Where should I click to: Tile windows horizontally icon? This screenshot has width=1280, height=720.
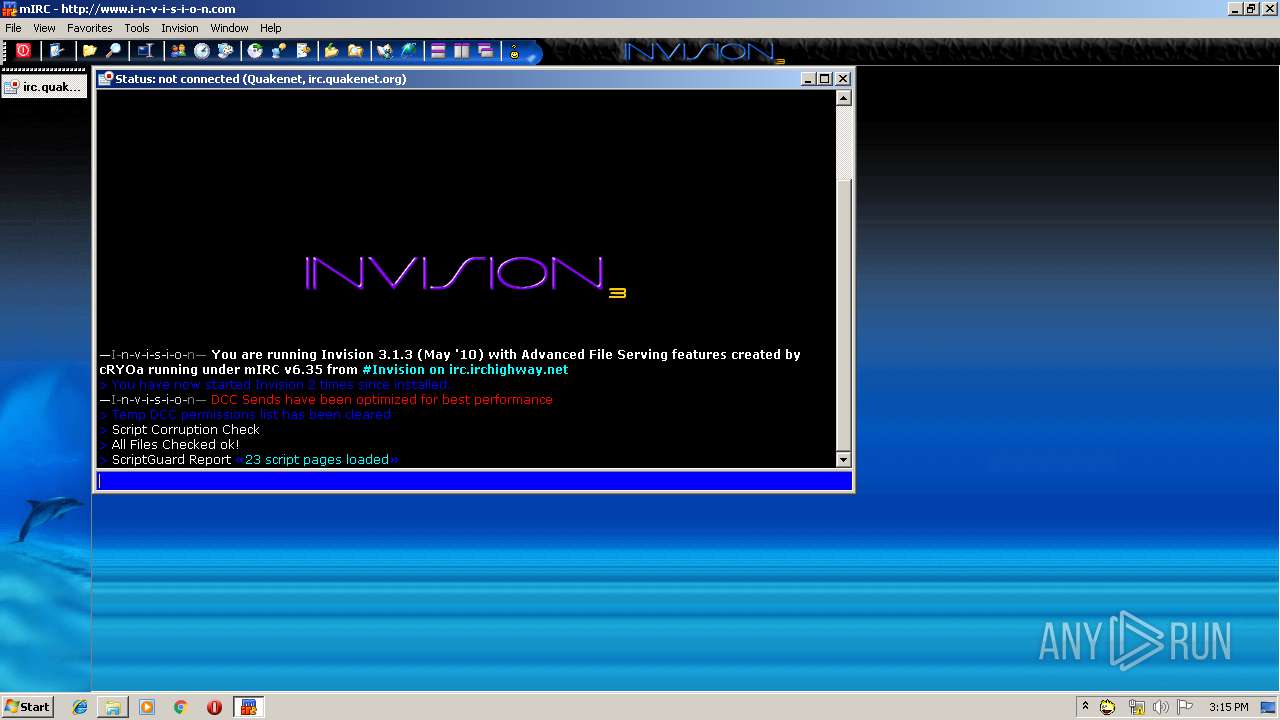438,51
